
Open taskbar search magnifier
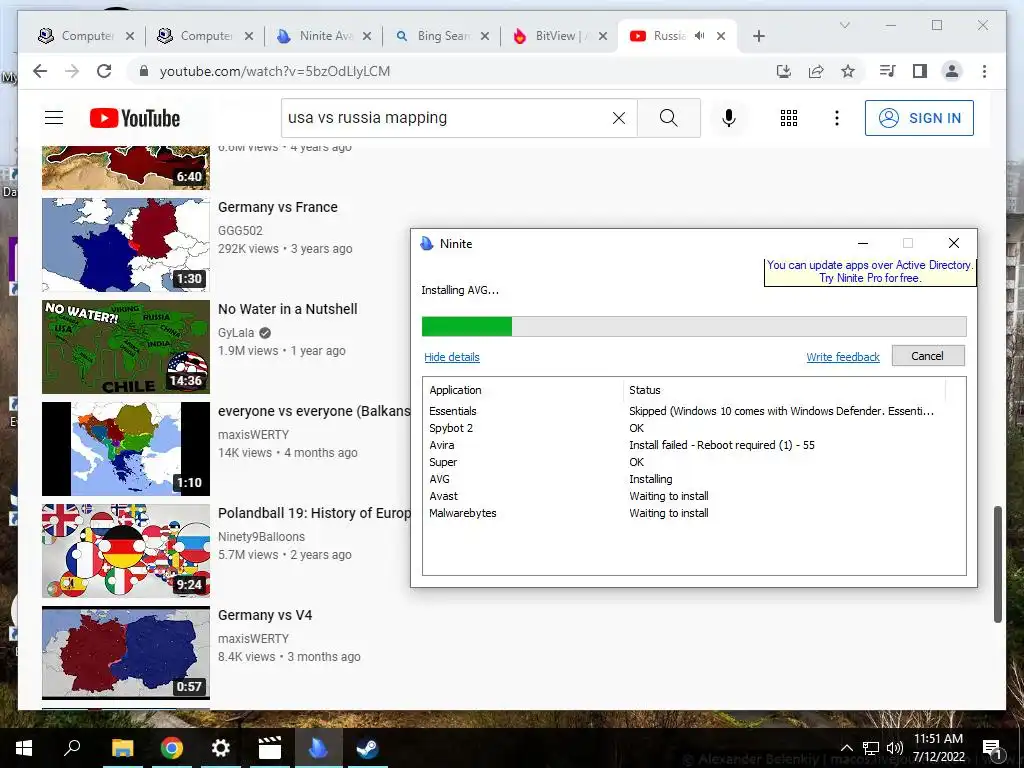(x=72, y=748)
